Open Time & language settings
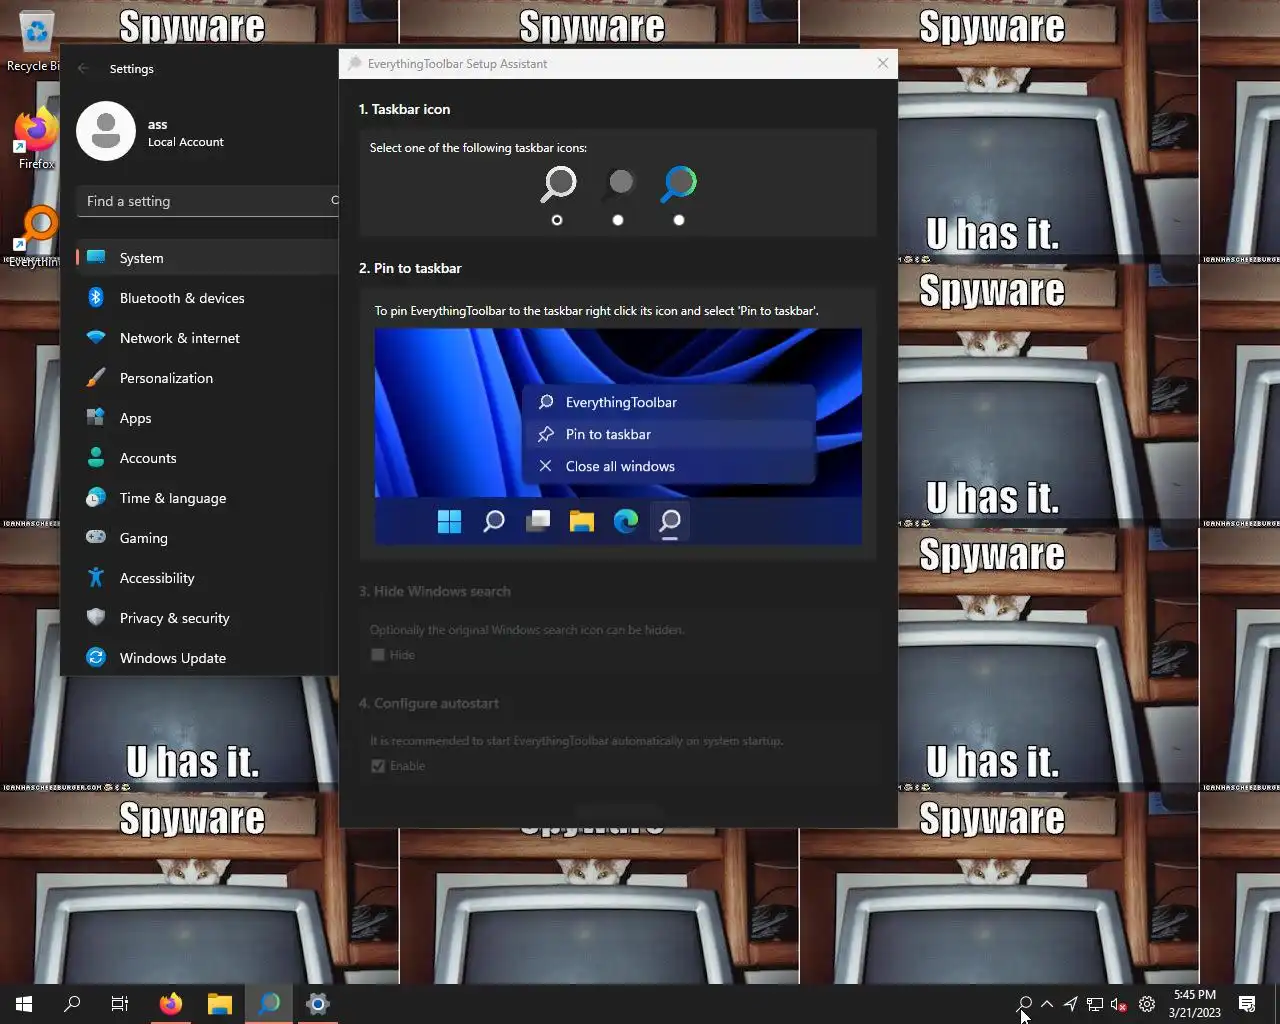Screen dimensions: 1280x1024 [x=208, y=498]
